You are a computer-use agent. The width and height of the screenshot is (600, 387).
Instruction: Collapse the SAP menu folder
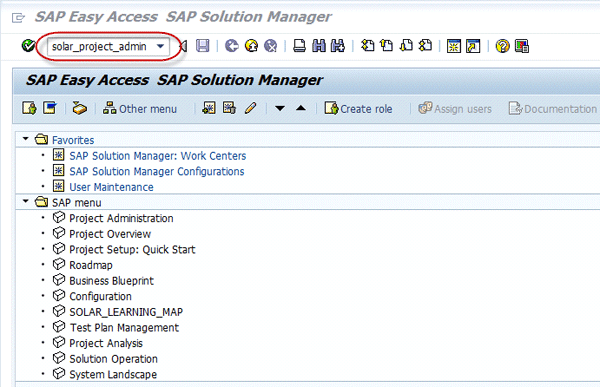coord(26,201)
